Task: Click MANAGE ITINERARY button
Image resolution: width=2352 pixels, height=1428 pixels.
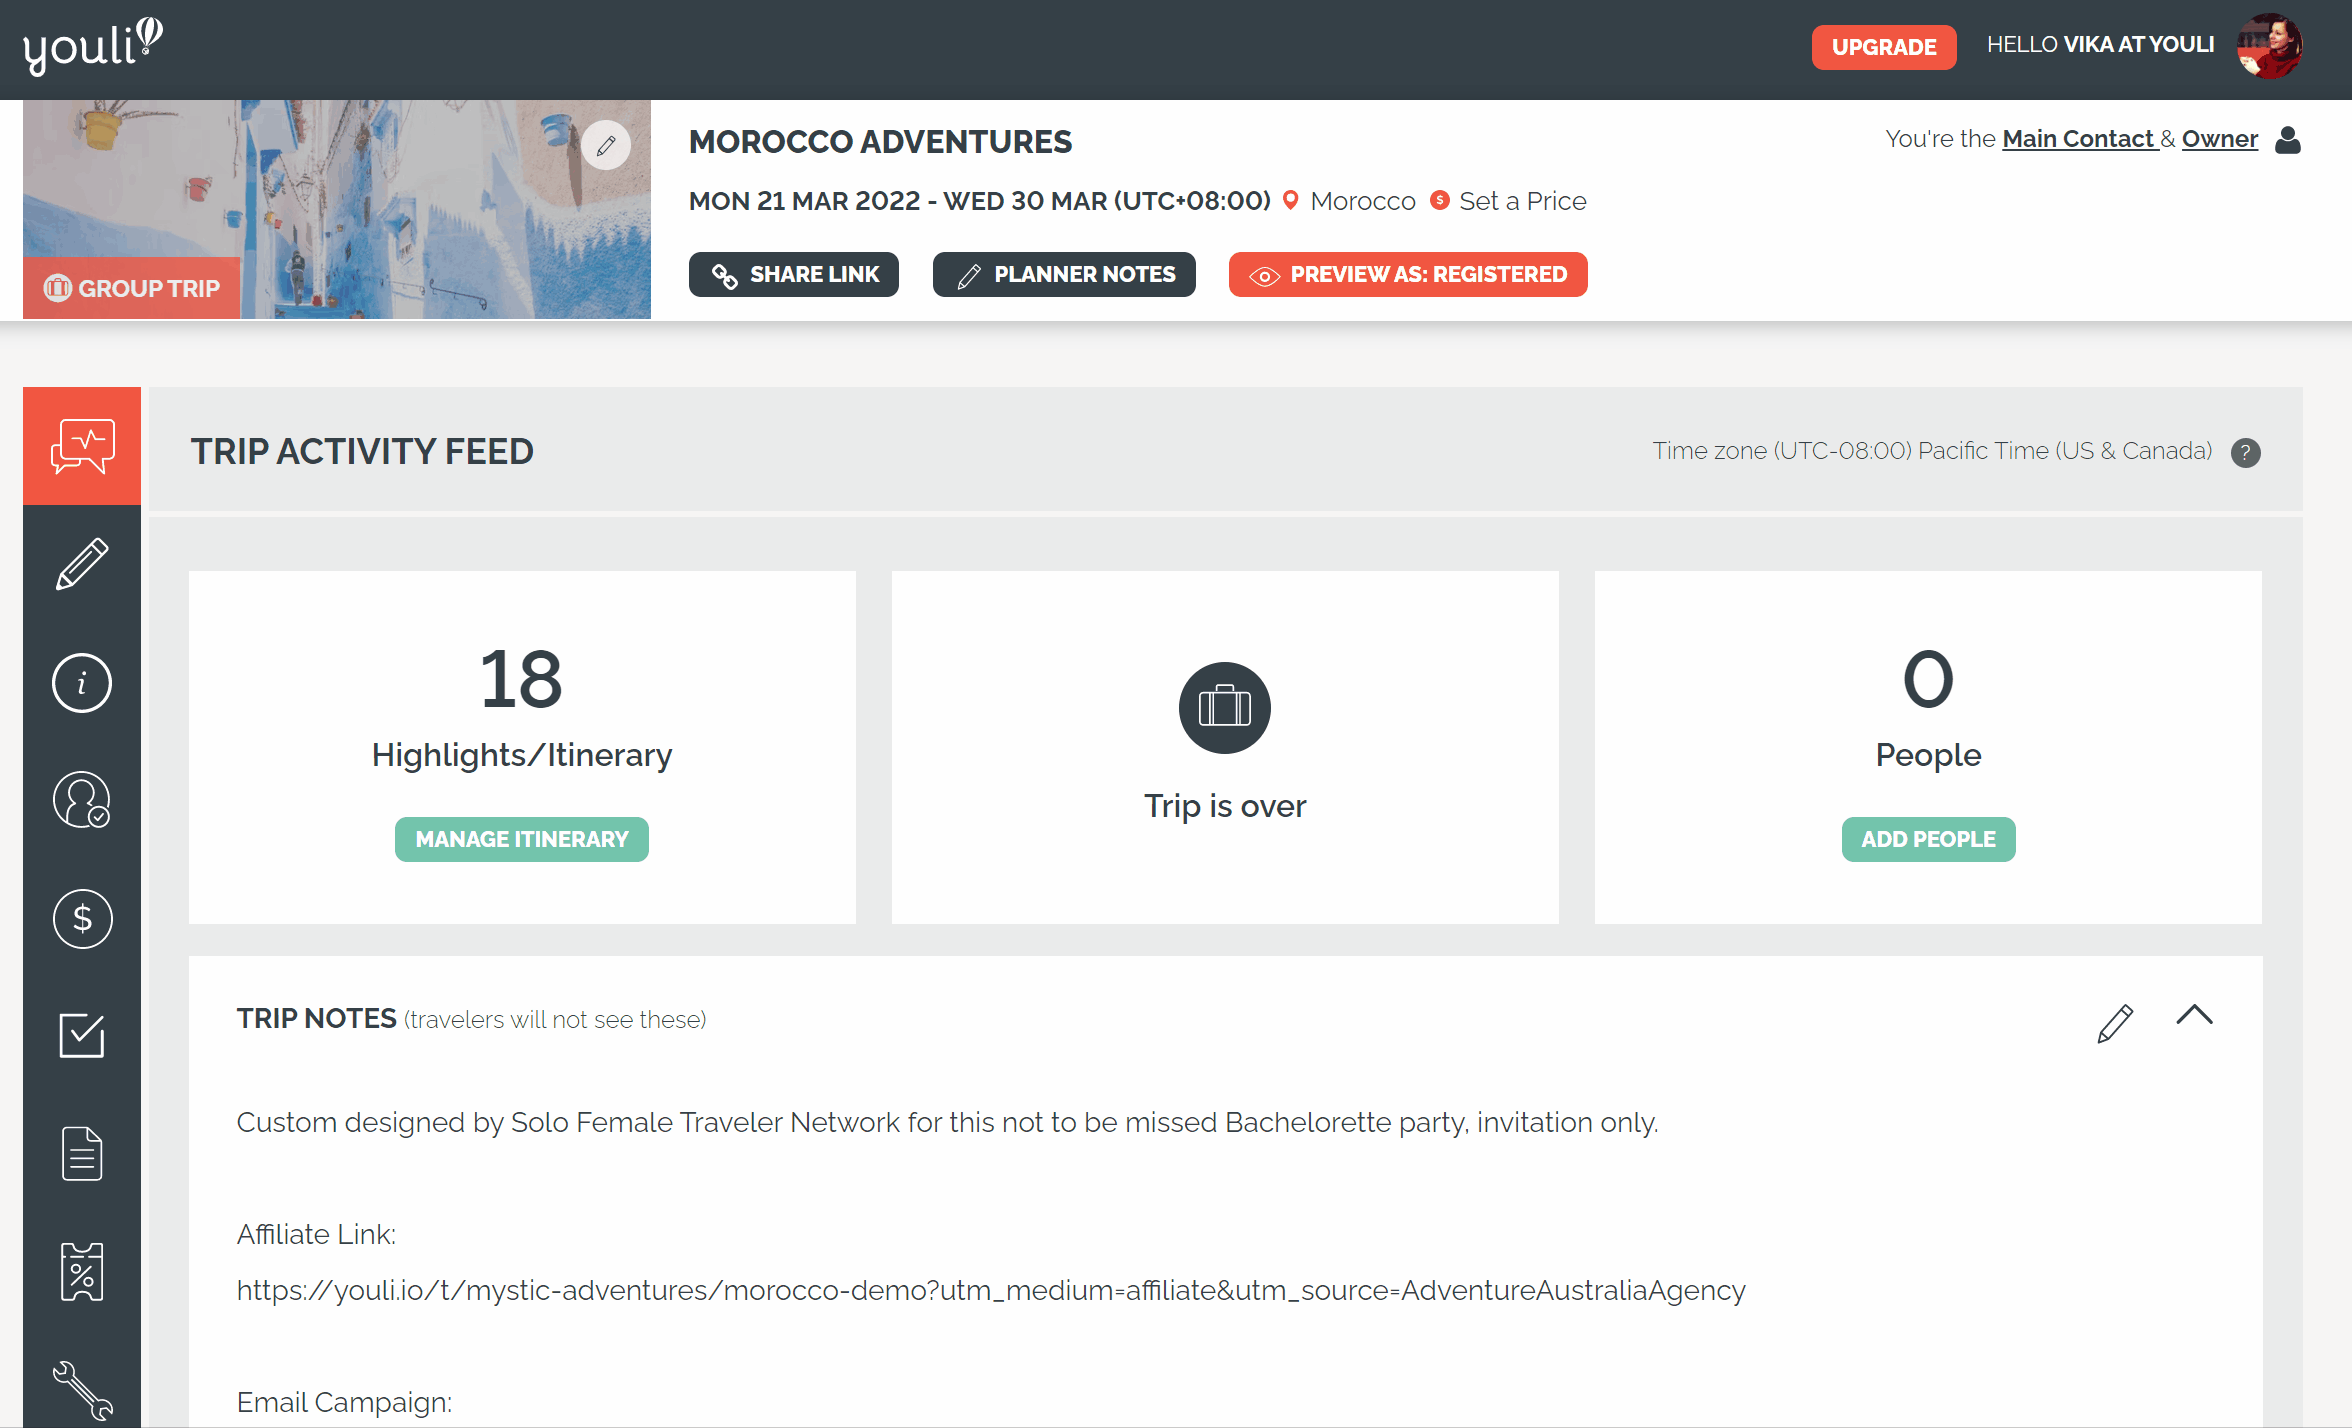Action: 521,838
